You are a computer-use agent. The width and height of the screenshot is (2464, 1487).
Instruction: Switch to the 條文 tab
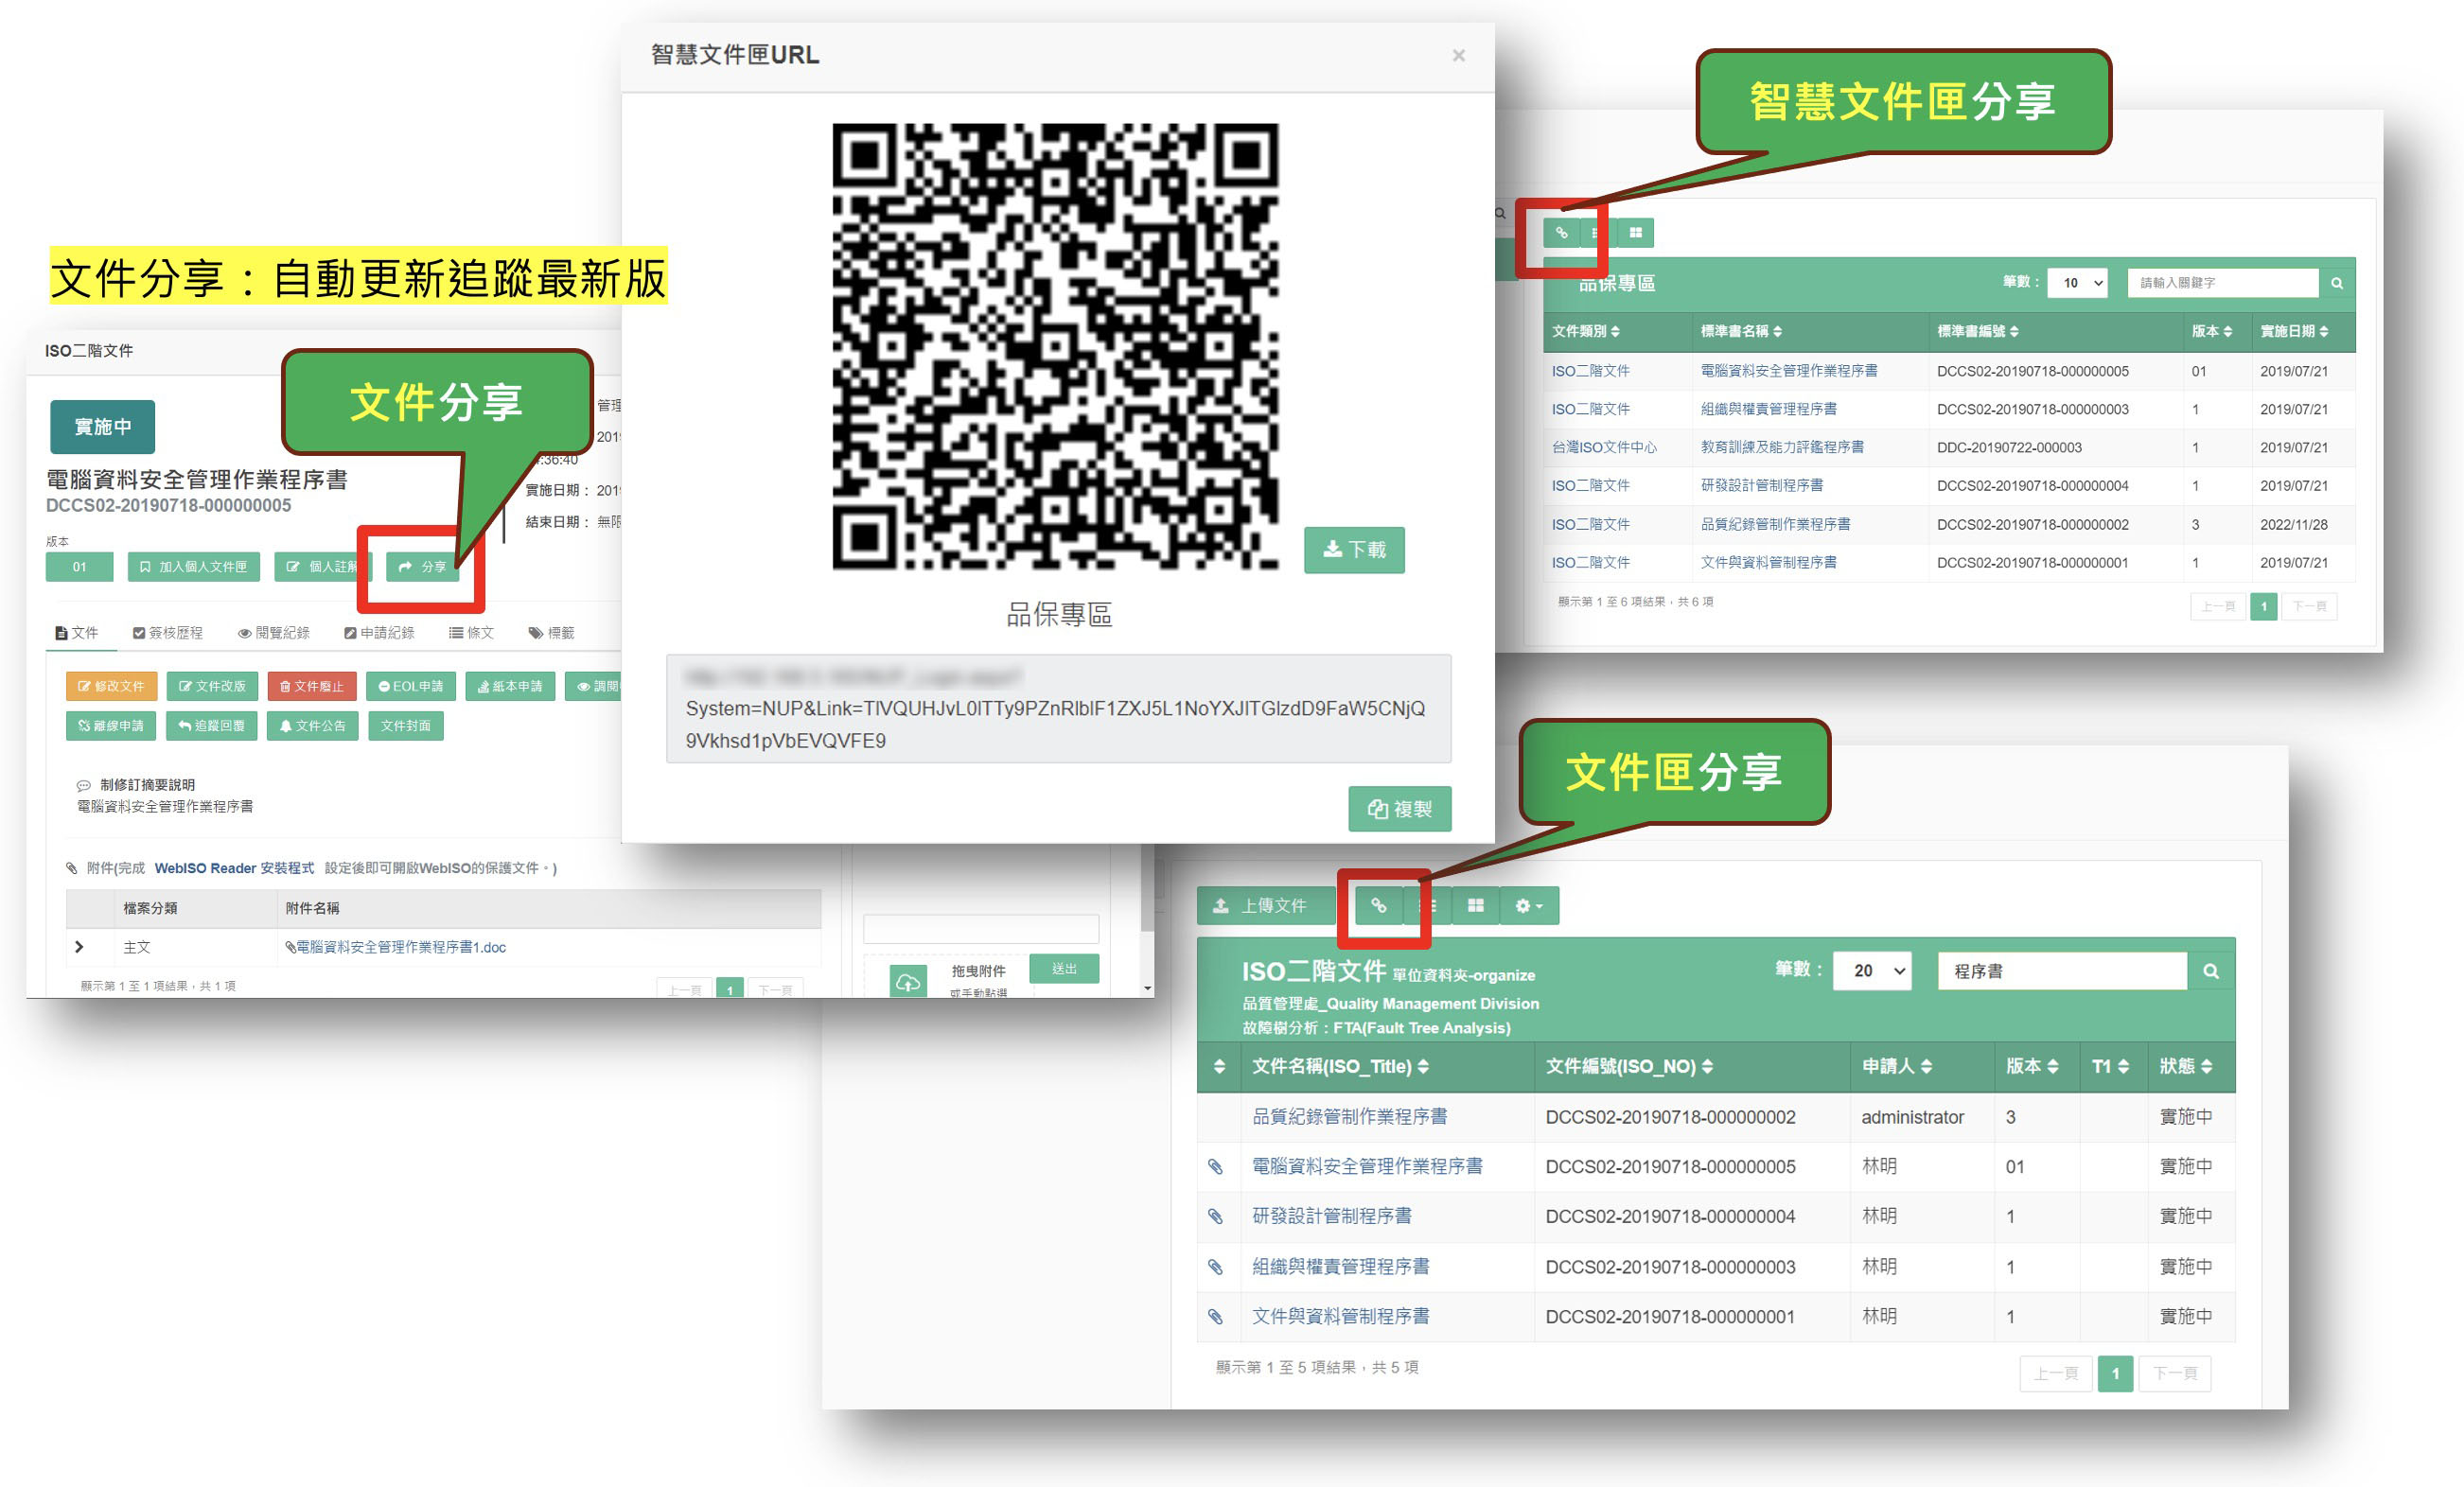pos(472,633)
